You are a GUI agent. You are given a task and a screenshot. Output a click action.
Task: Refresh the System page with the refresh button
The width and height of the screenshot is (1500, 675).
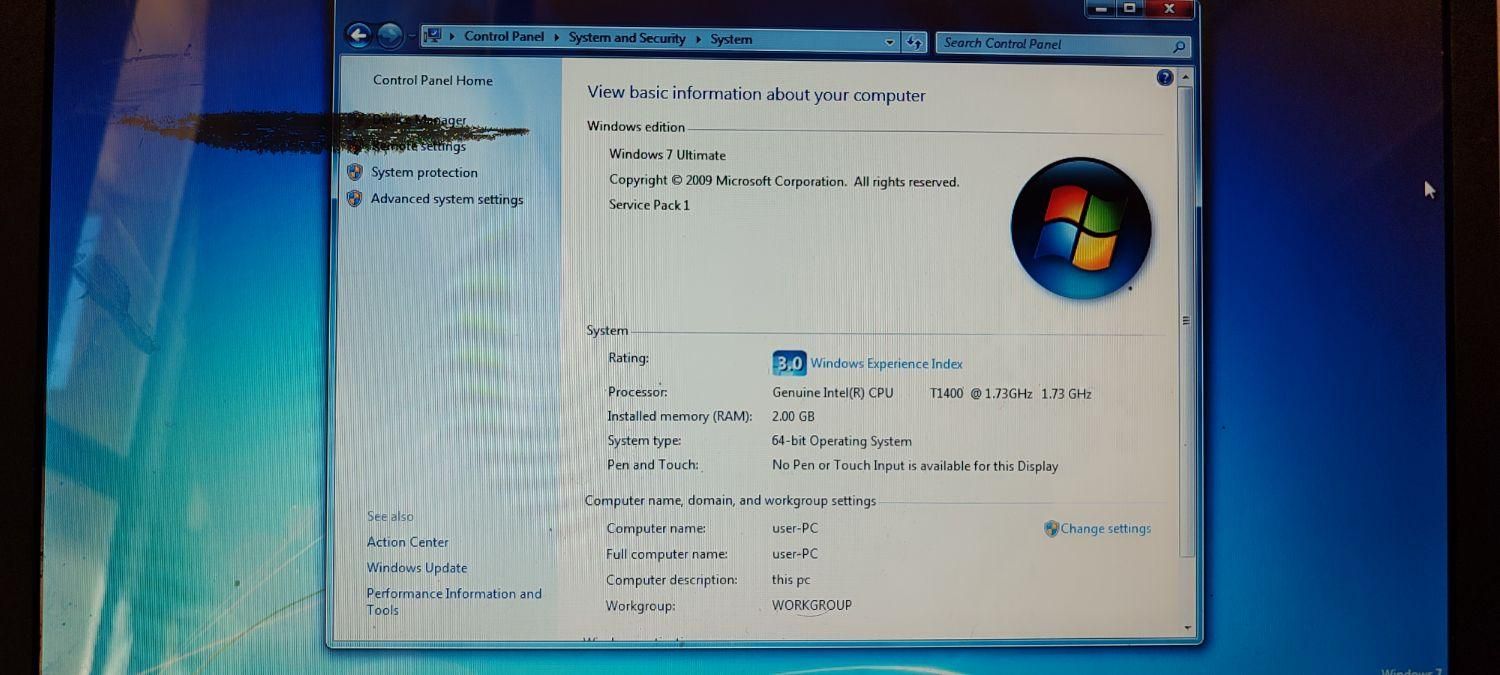[914, 42]
